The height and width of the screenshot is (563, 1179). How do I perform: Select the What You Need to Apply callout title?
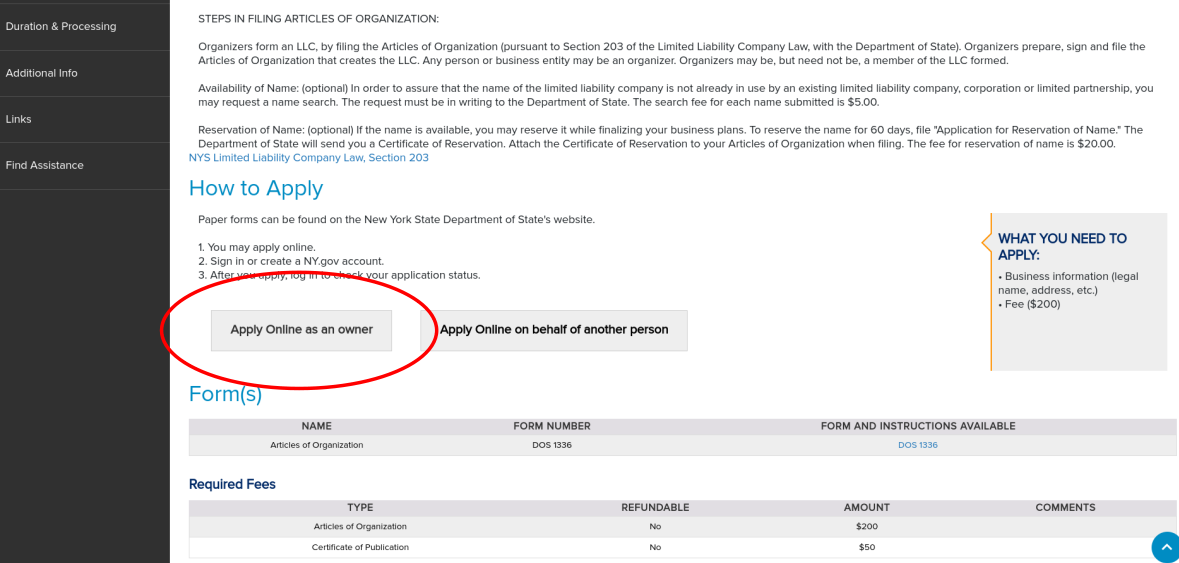(1062, 246)
